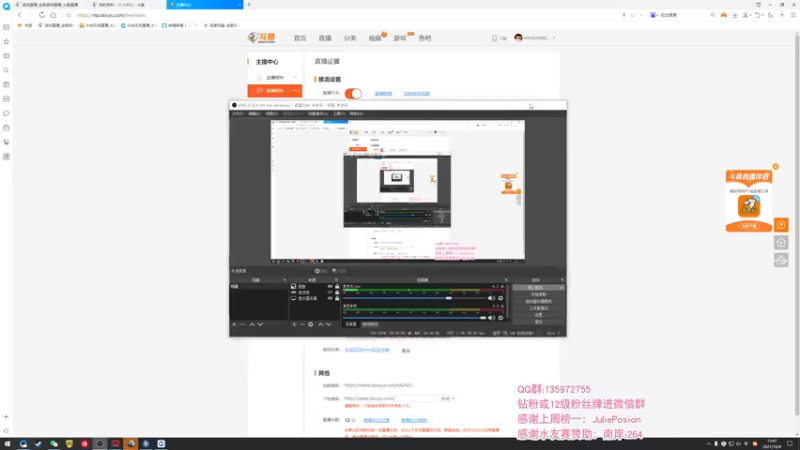This screenshot has height=450, width=800.
Task: Start 启动虚拟摄像机 in OBS controls
Action: pos(538,302)
